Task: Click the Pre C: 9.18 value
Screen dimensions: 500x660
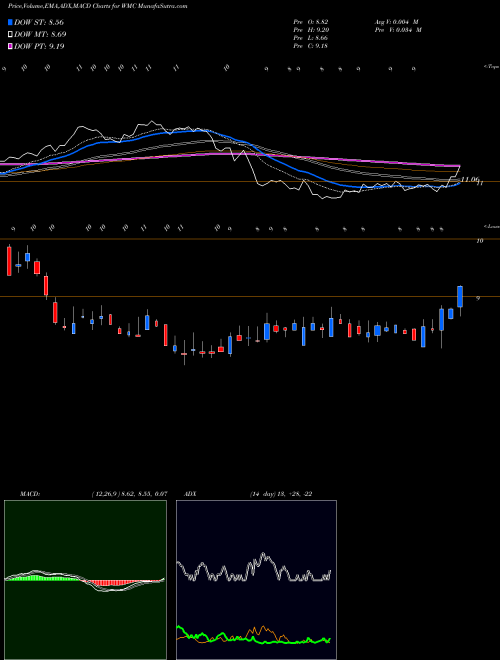Action: coord(311,46)
